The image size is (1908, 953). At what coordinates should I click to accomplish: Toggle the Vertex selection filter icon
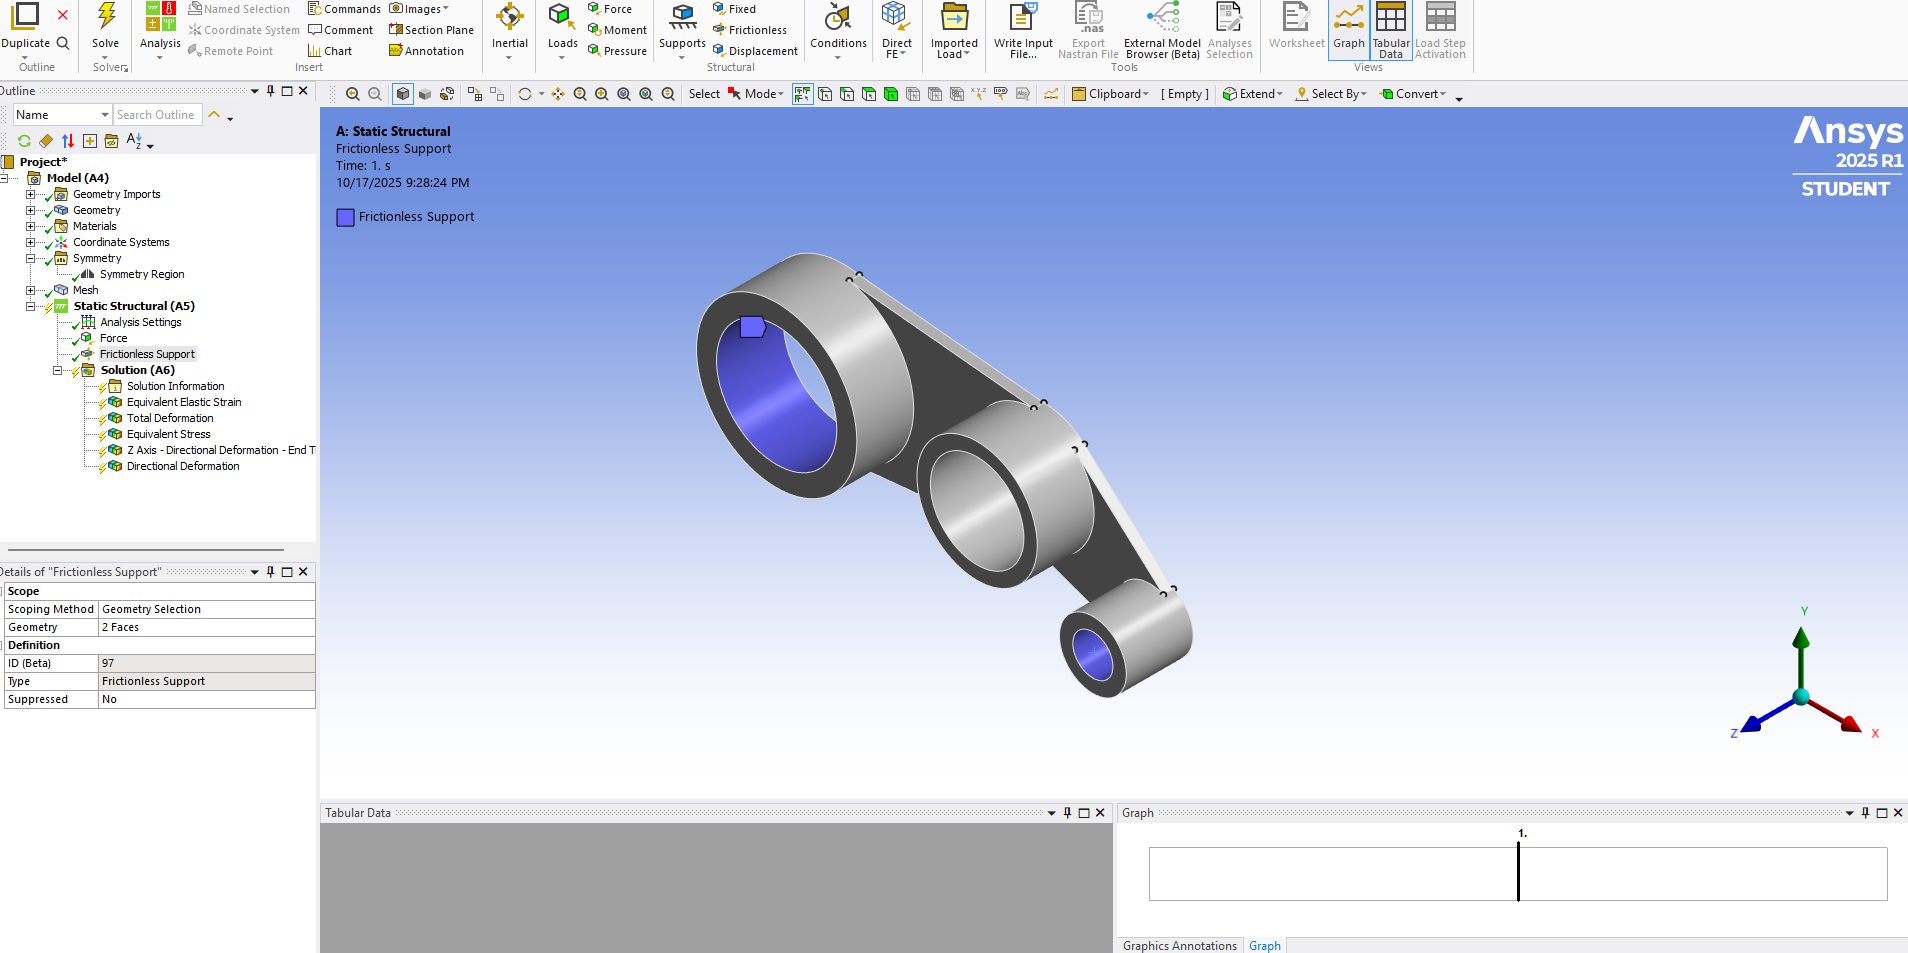point(825,94)
